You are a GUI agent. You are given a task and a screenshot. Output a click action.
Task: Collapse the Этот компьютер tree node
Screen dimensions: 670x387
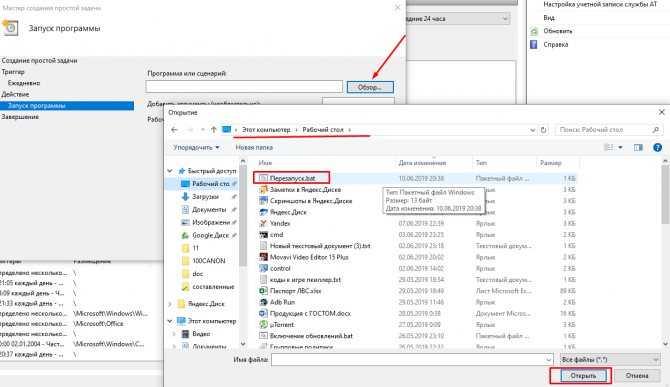tap(170, 321)
